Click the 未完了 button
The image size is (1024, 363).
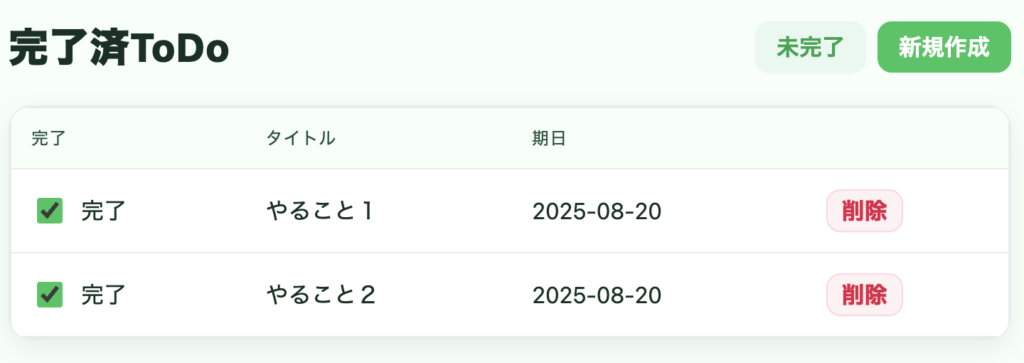click(x=810, y=47)
